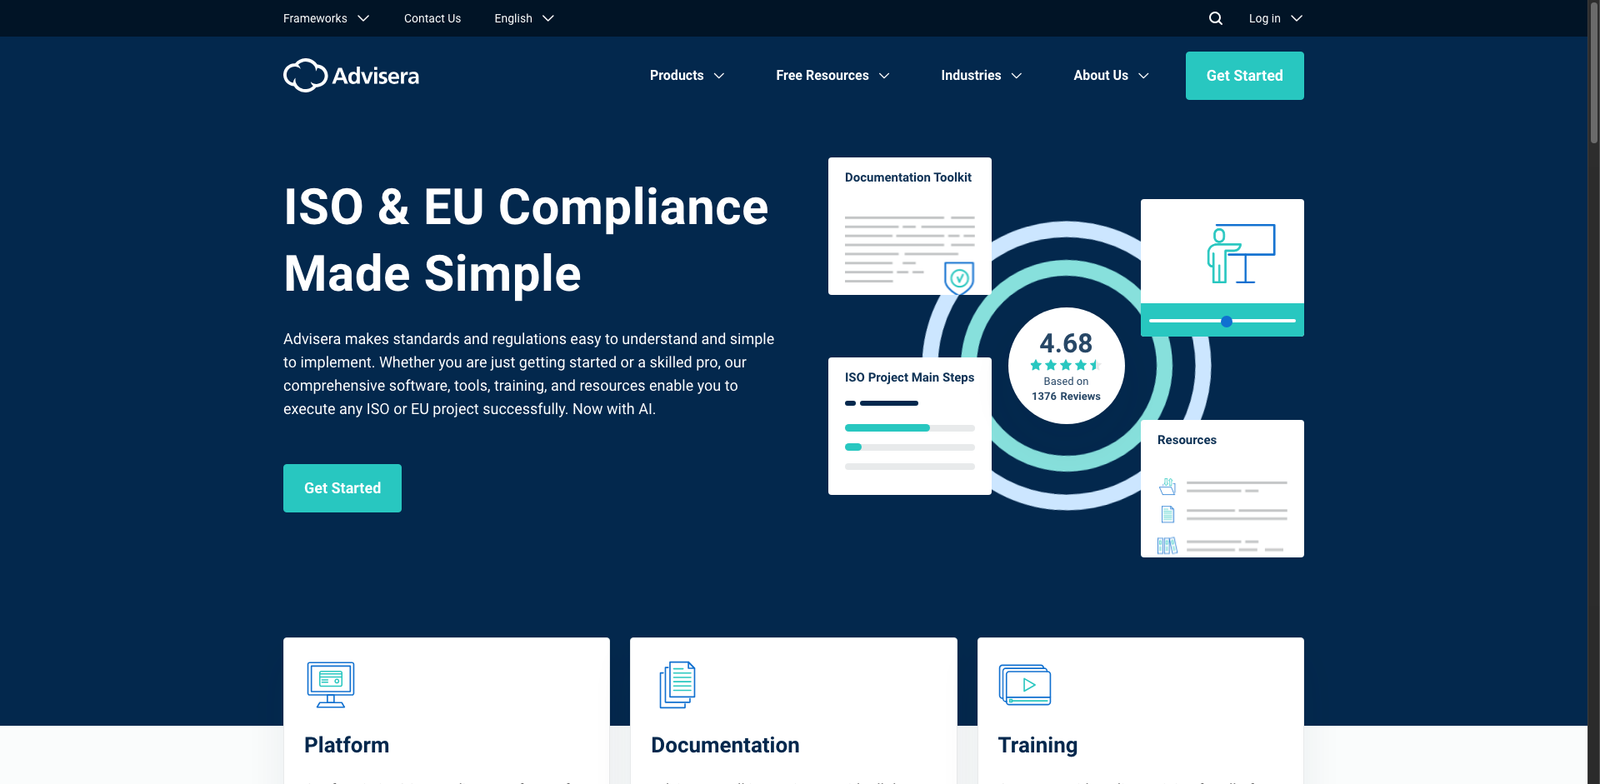Click the Training video player icon

coord(1024,685)
